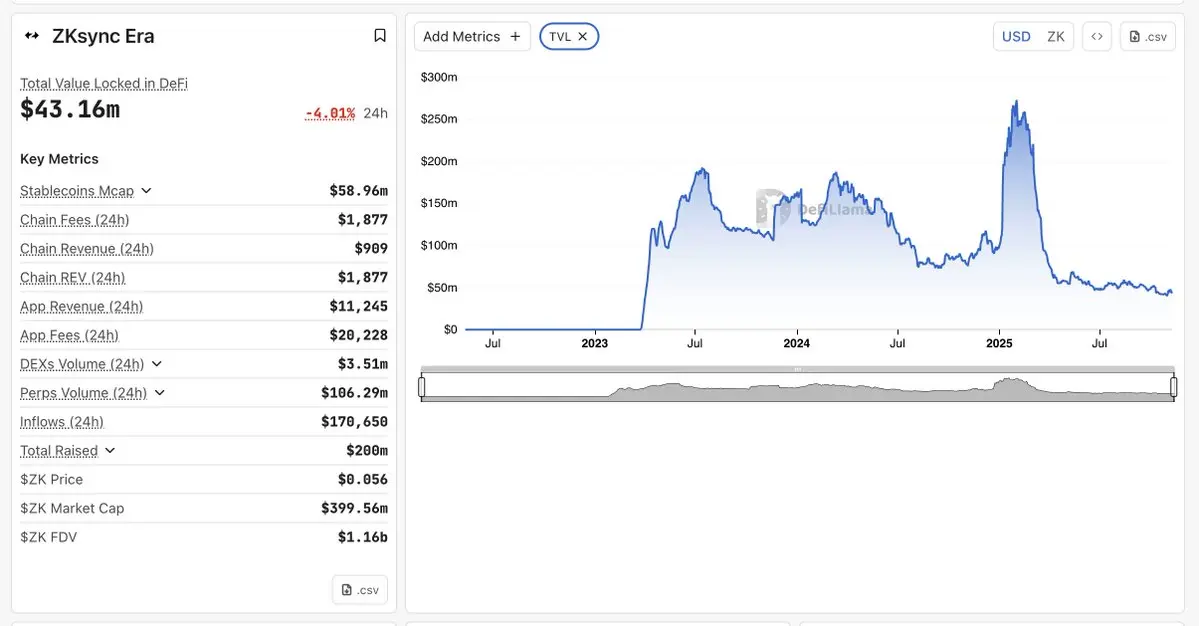Click the Inflows (24h) label
The image size is (1199, 626).
pos(62,422)
